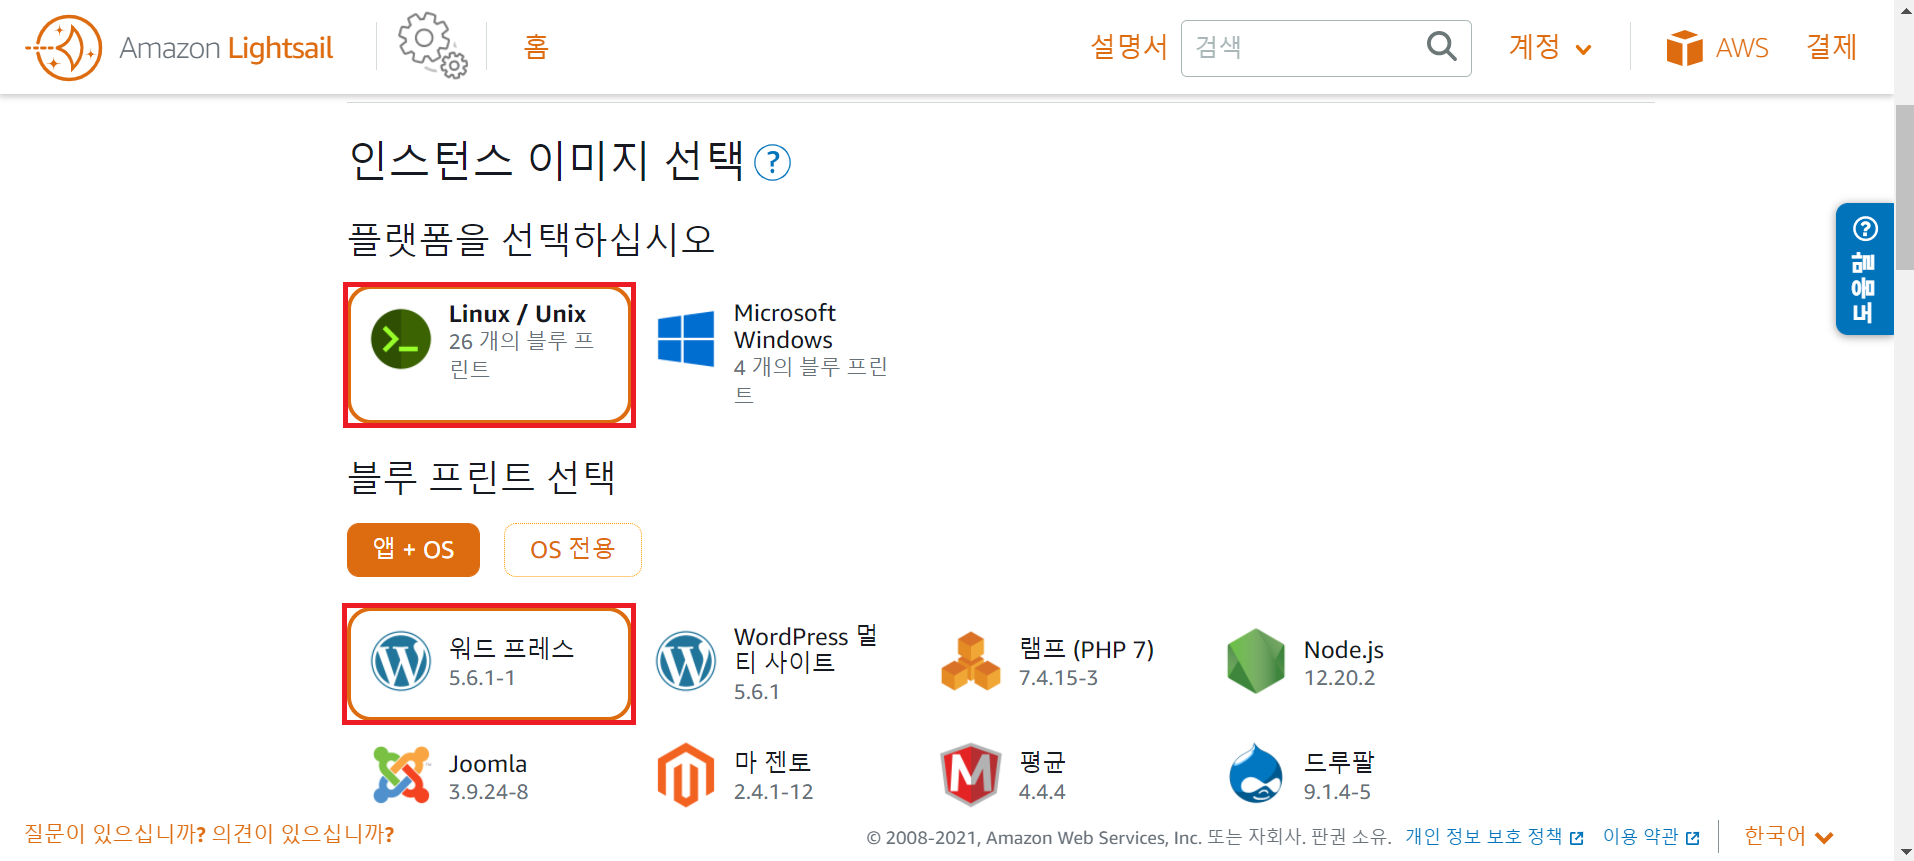Select the Microsoft Windows logo icon
The width and height of the screenshot is (1914, 861).
pyautogui.click(x=686, y=338)
